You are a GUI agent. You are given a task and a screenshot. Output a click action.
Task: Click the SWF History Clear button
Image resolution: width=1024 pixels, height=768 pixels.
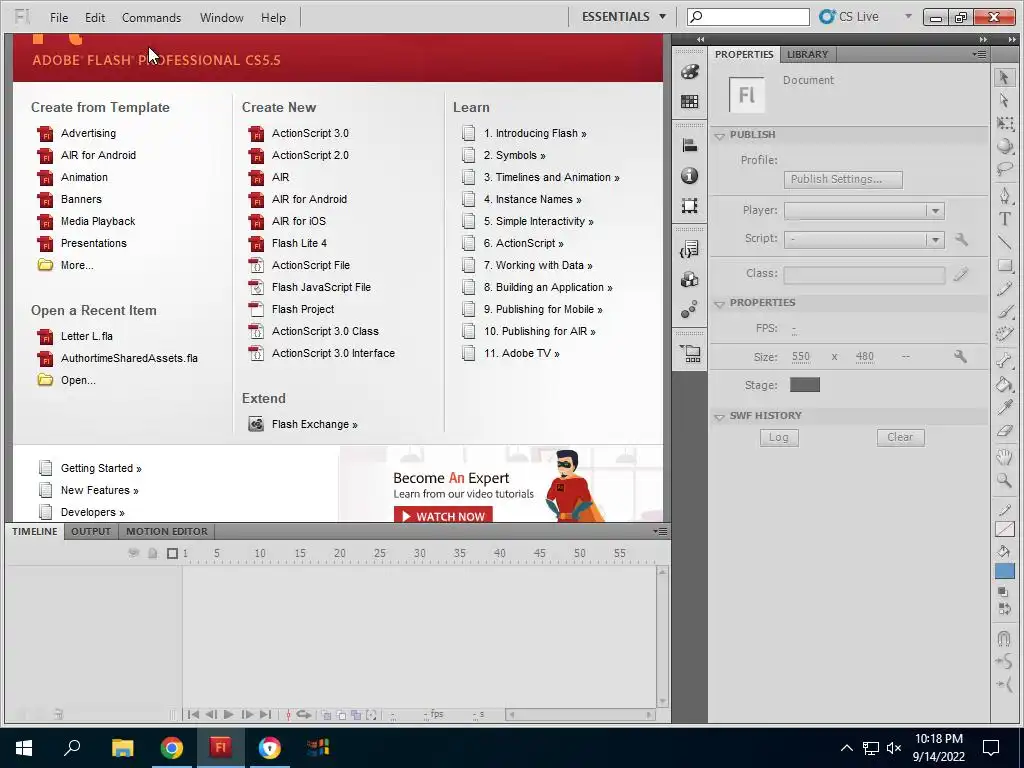pyautogui.click(x=901, y=438)
